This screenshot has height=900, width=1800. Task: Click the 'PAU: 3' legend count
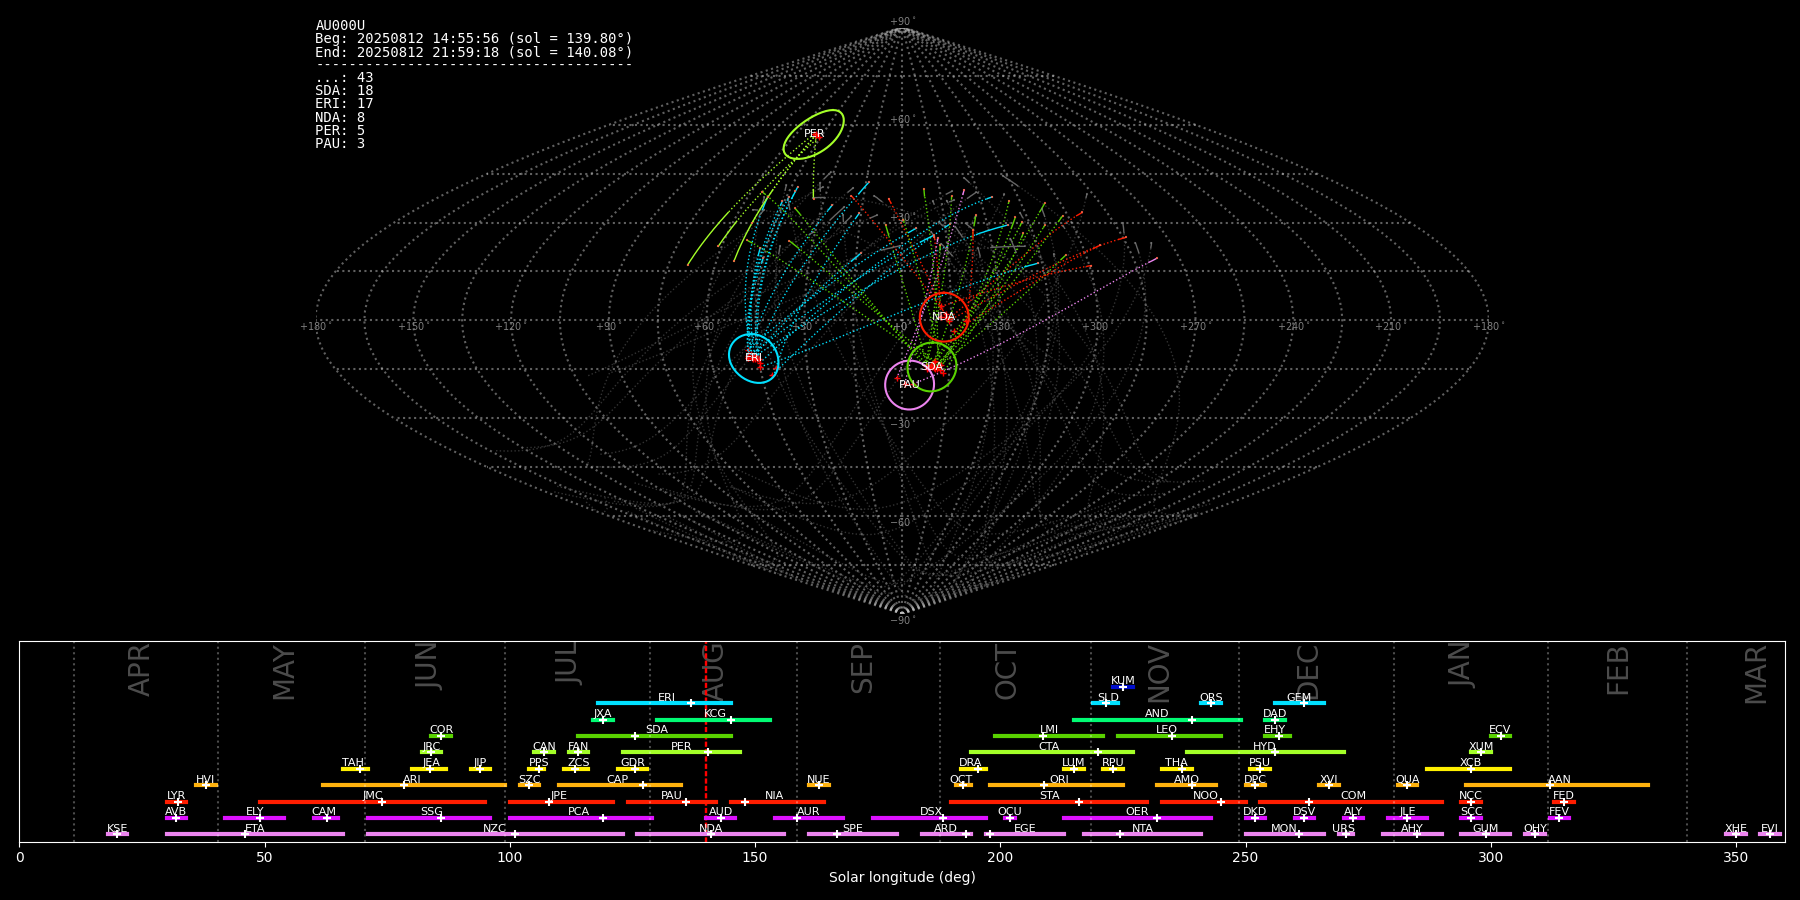340,143
